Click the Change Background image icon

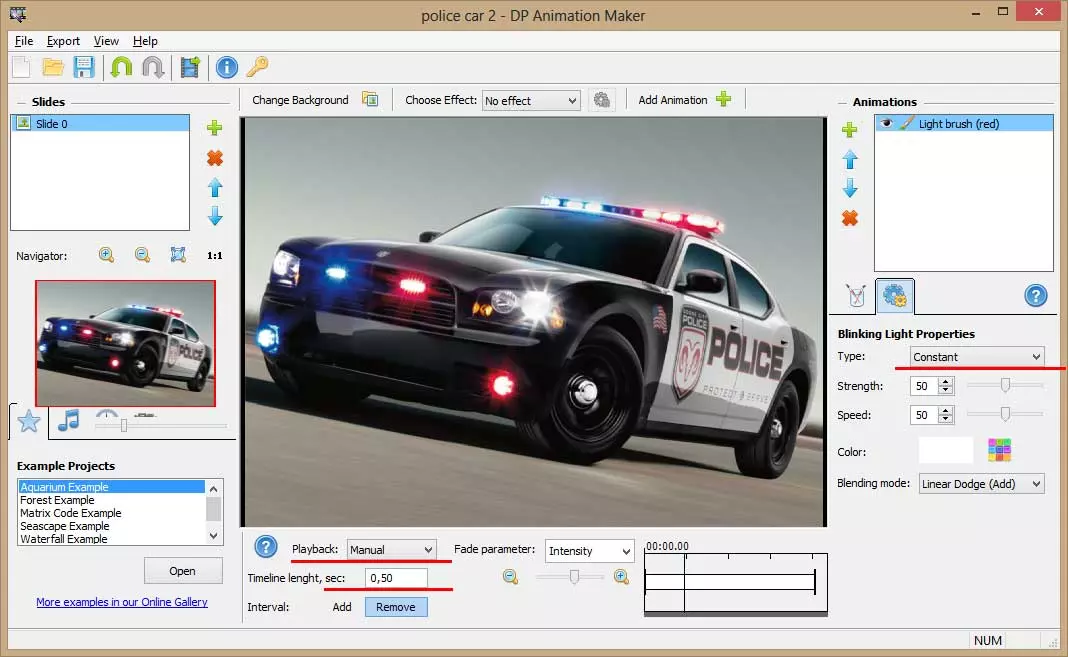tap(370, 99)
